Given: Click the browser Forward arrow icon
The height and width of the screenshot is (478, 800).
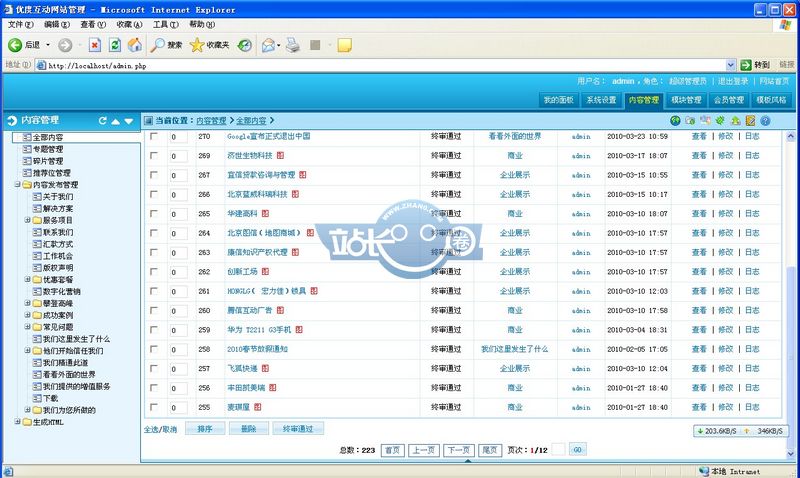Looking at the screenshot, I should point(65,45).
